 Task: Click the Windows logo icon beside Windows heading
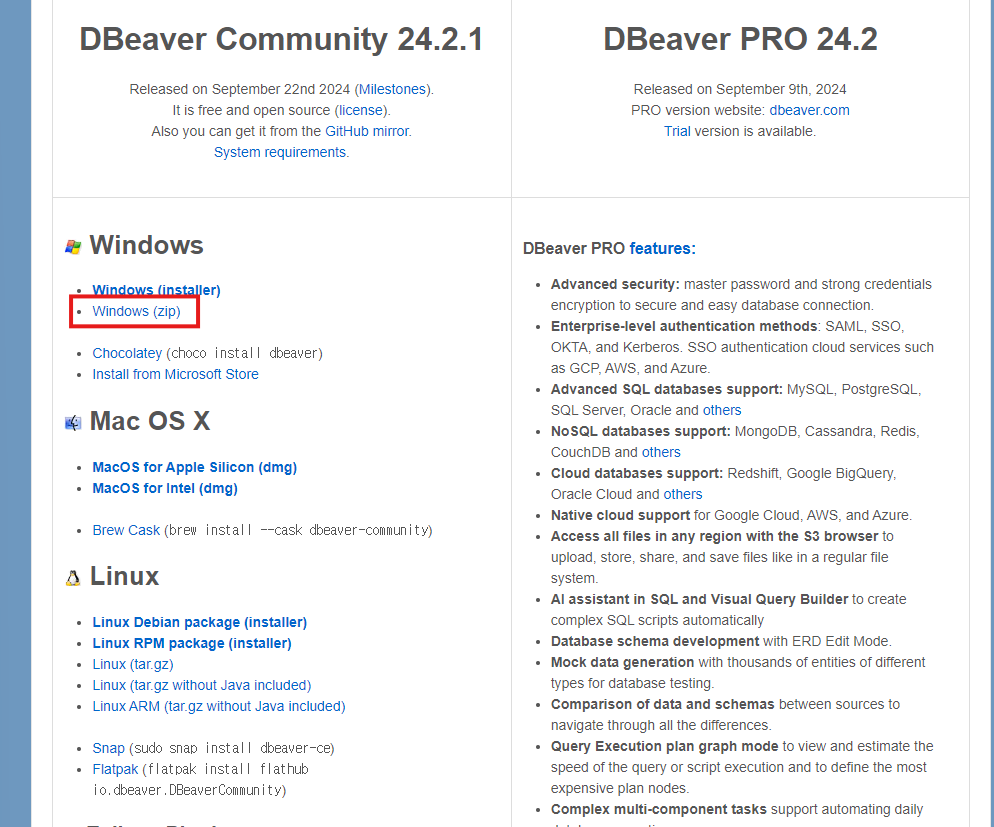(73, 247)
